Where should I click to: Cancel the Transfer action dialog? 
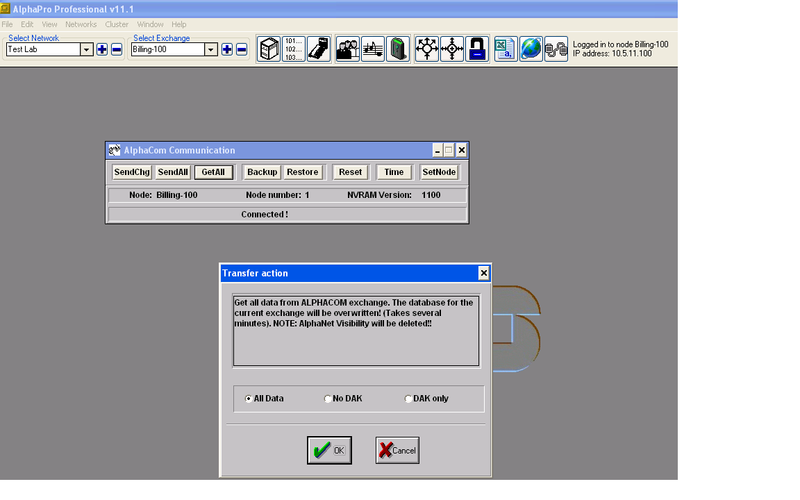[397, 450]
